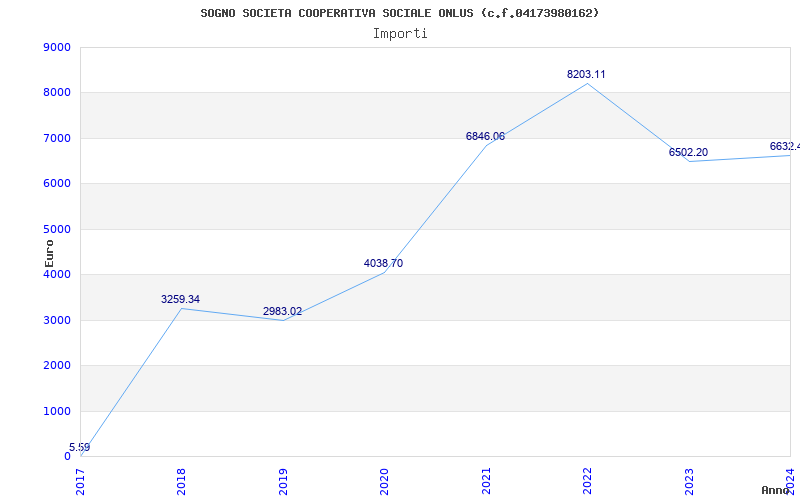Viewport: 800px width, 500px height.
Task: Click the 0 y-axis tick label
Action: [x=67, y=457]
